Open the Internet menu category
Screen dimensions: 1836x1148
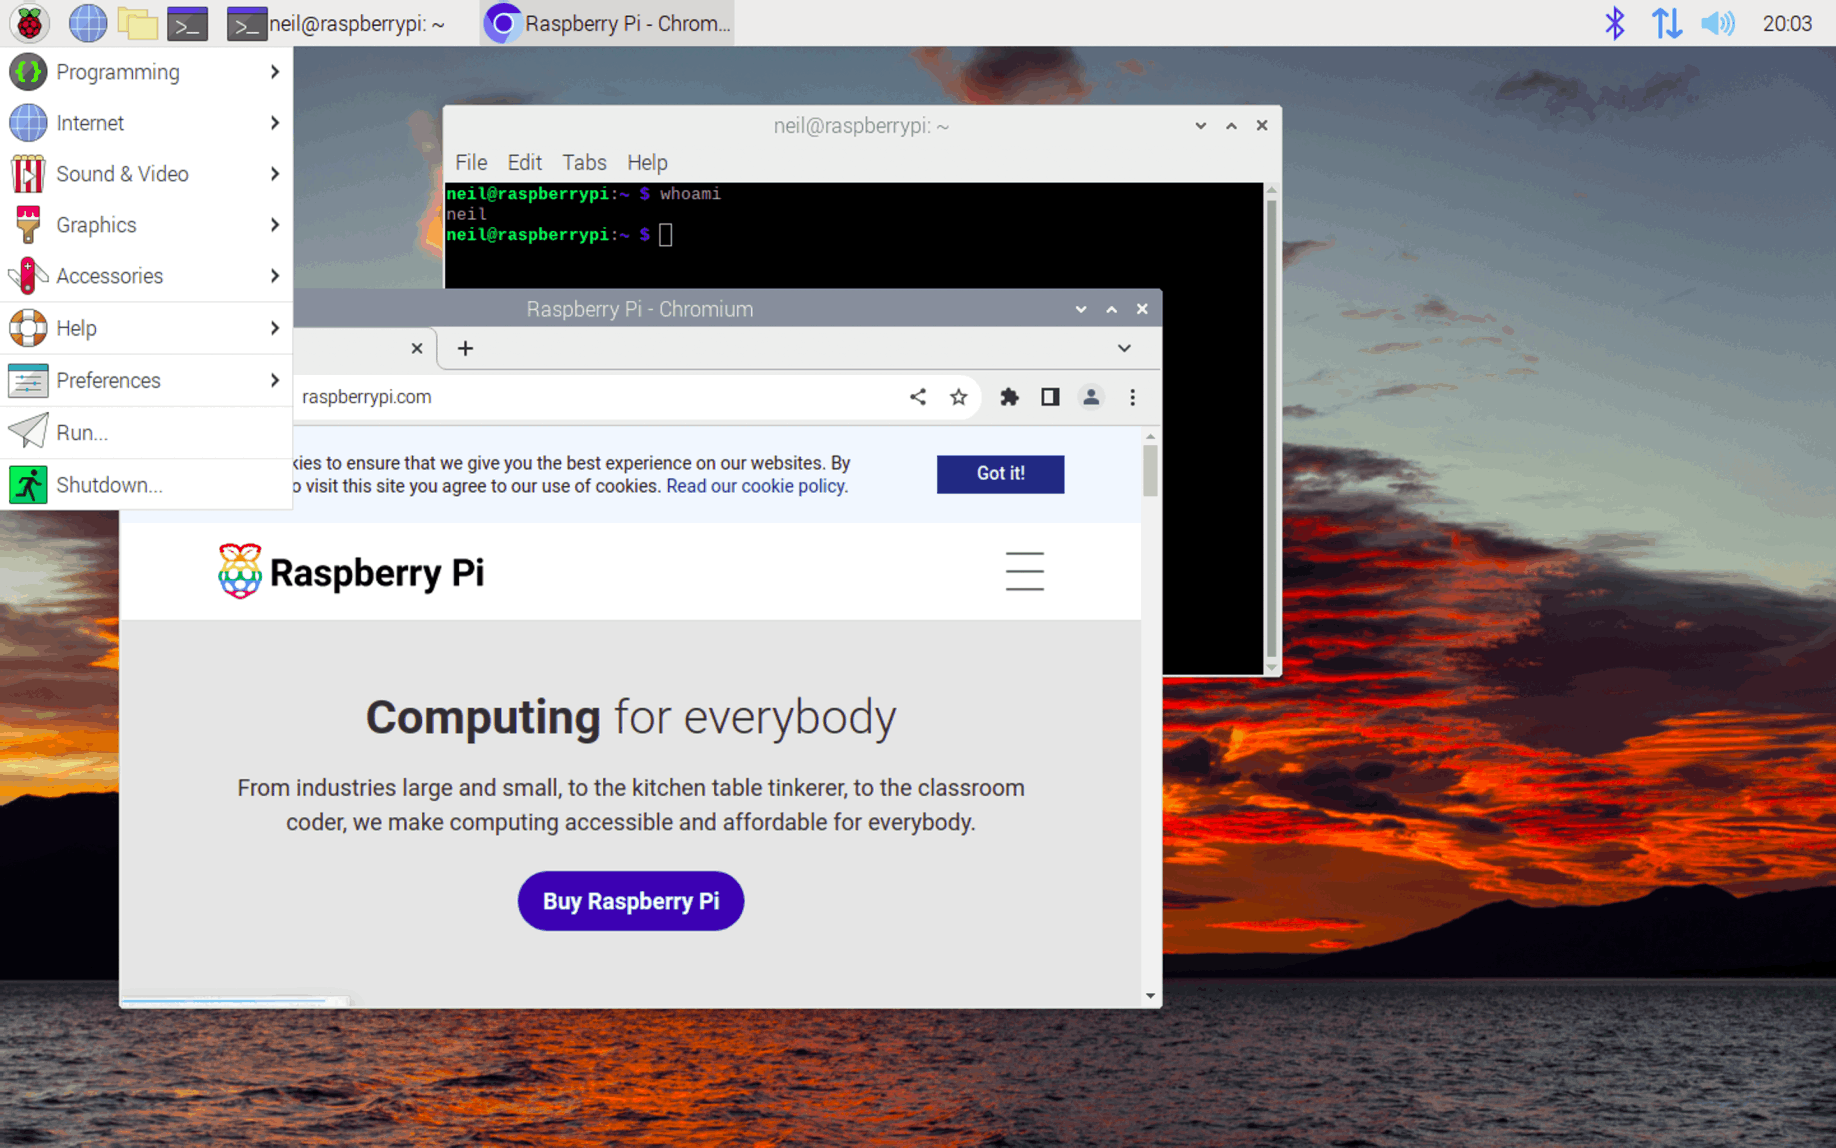[146, 123]
